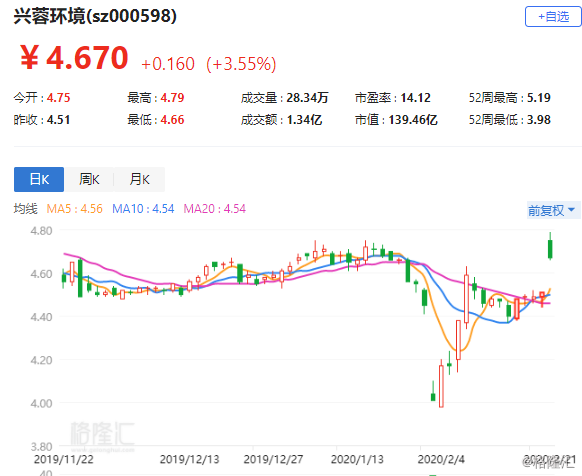Open the 前复权 adjustment dropdown
Image resolution: width=582 pixels, height=476 pixels.
point(552,211)
